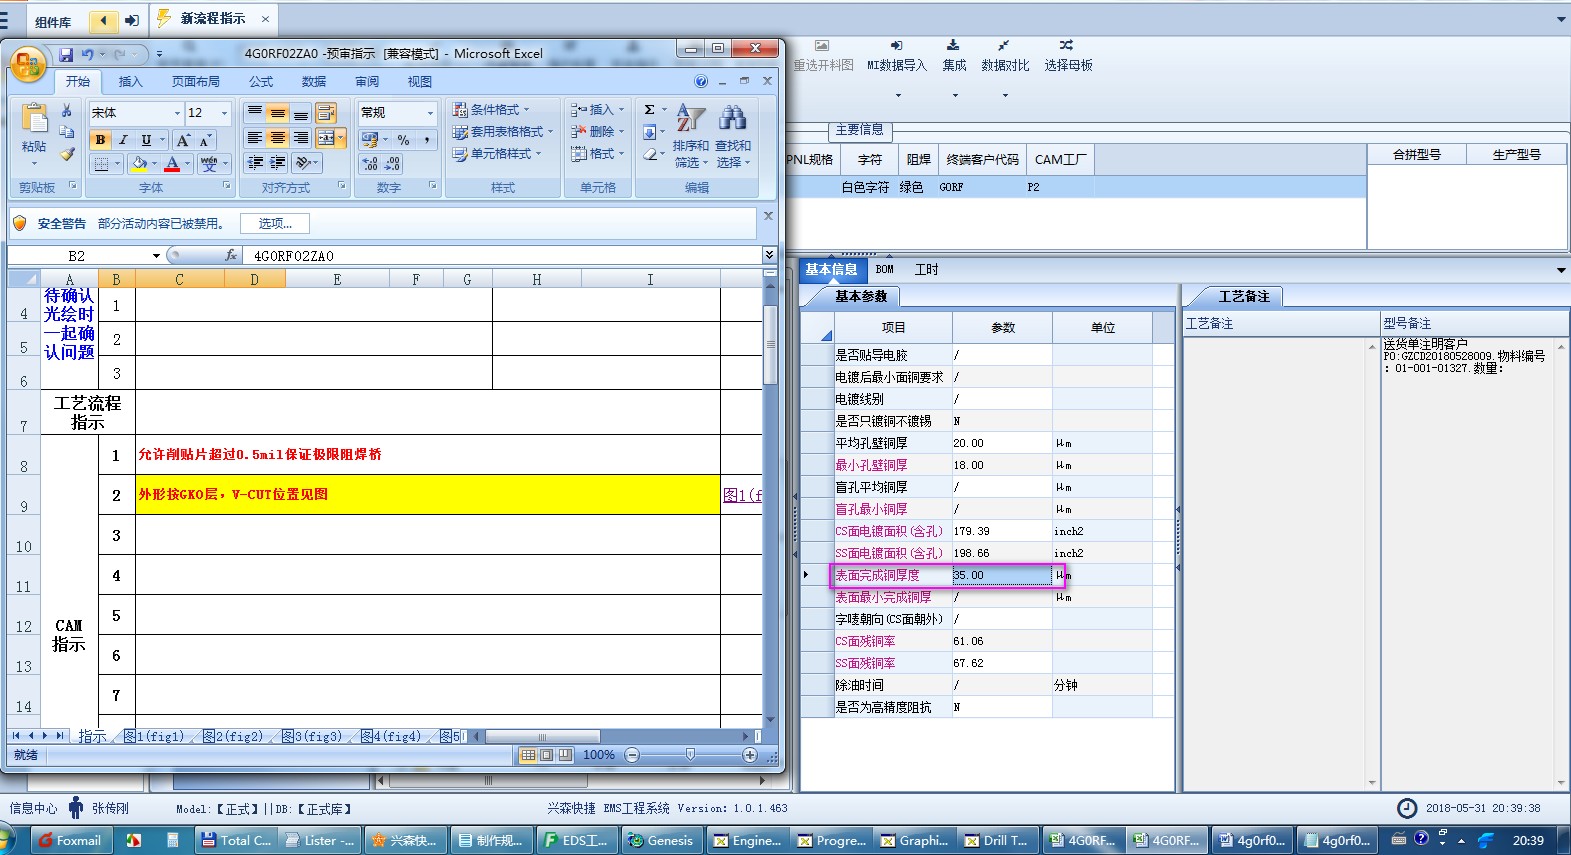Switch to Page Layout view in status bar
This screenshot has height=855, width=1571.
(547, 755)
